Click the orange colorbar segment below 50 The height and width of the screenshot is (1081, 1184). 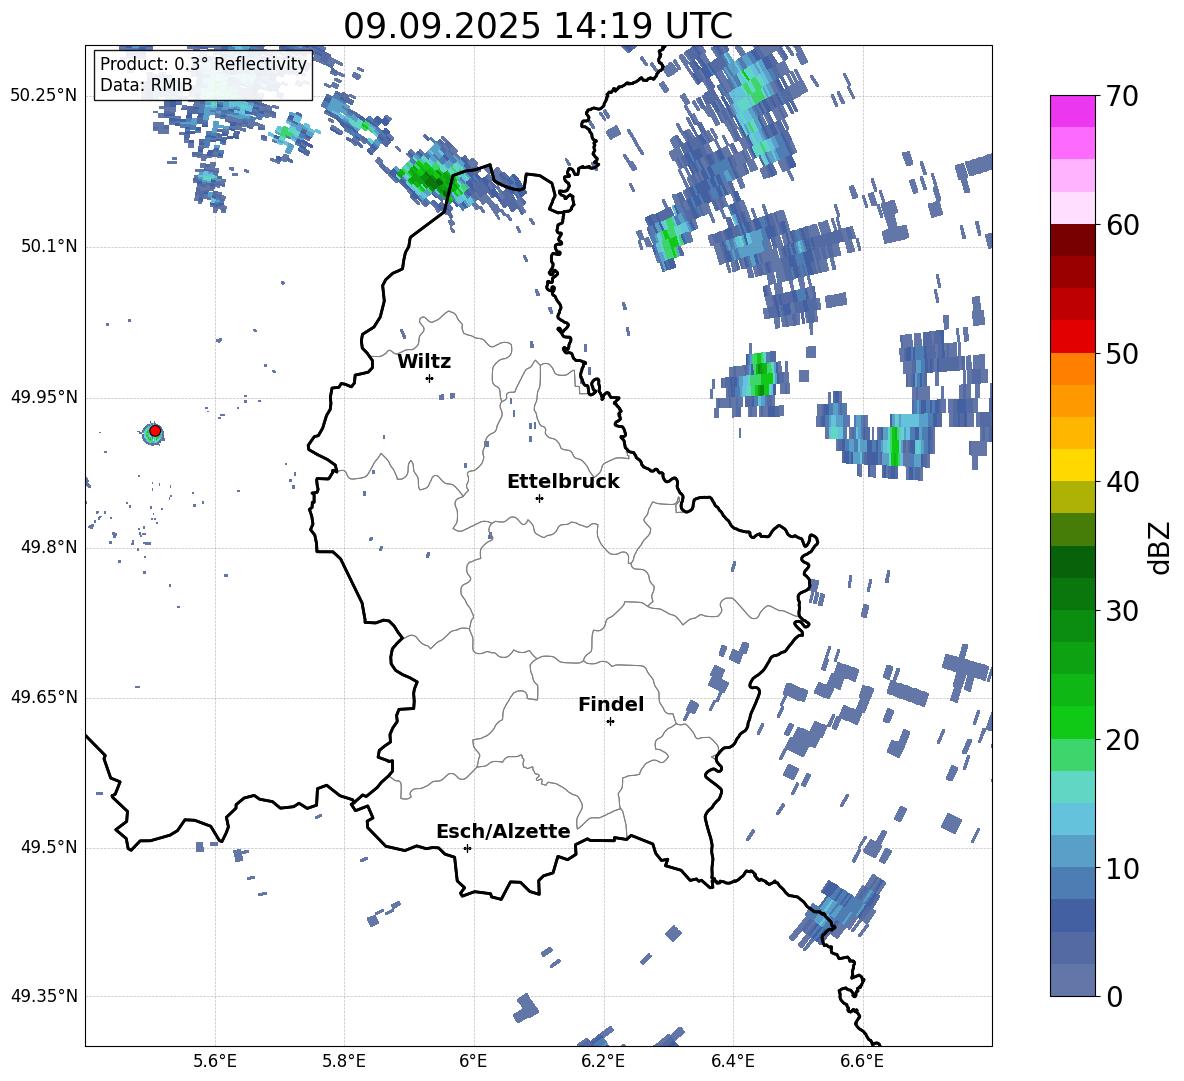[x=1072, y=369]
